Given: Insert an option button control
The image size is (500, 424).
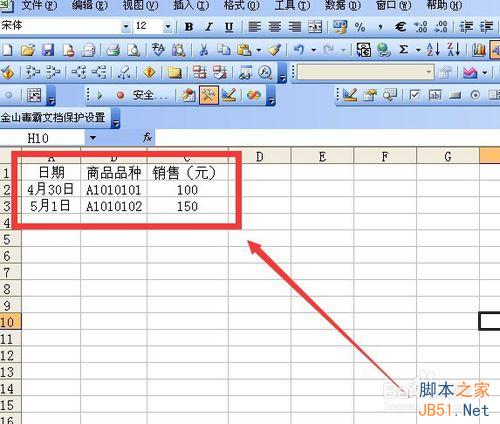Looking at the screenshot, I should pyautogui.click(x=475, y=95).
